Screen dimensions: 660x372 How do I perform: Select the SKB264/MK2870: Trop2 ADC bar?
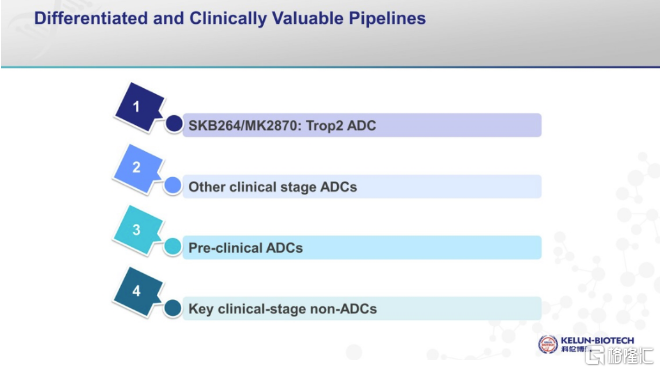[362, 125]
